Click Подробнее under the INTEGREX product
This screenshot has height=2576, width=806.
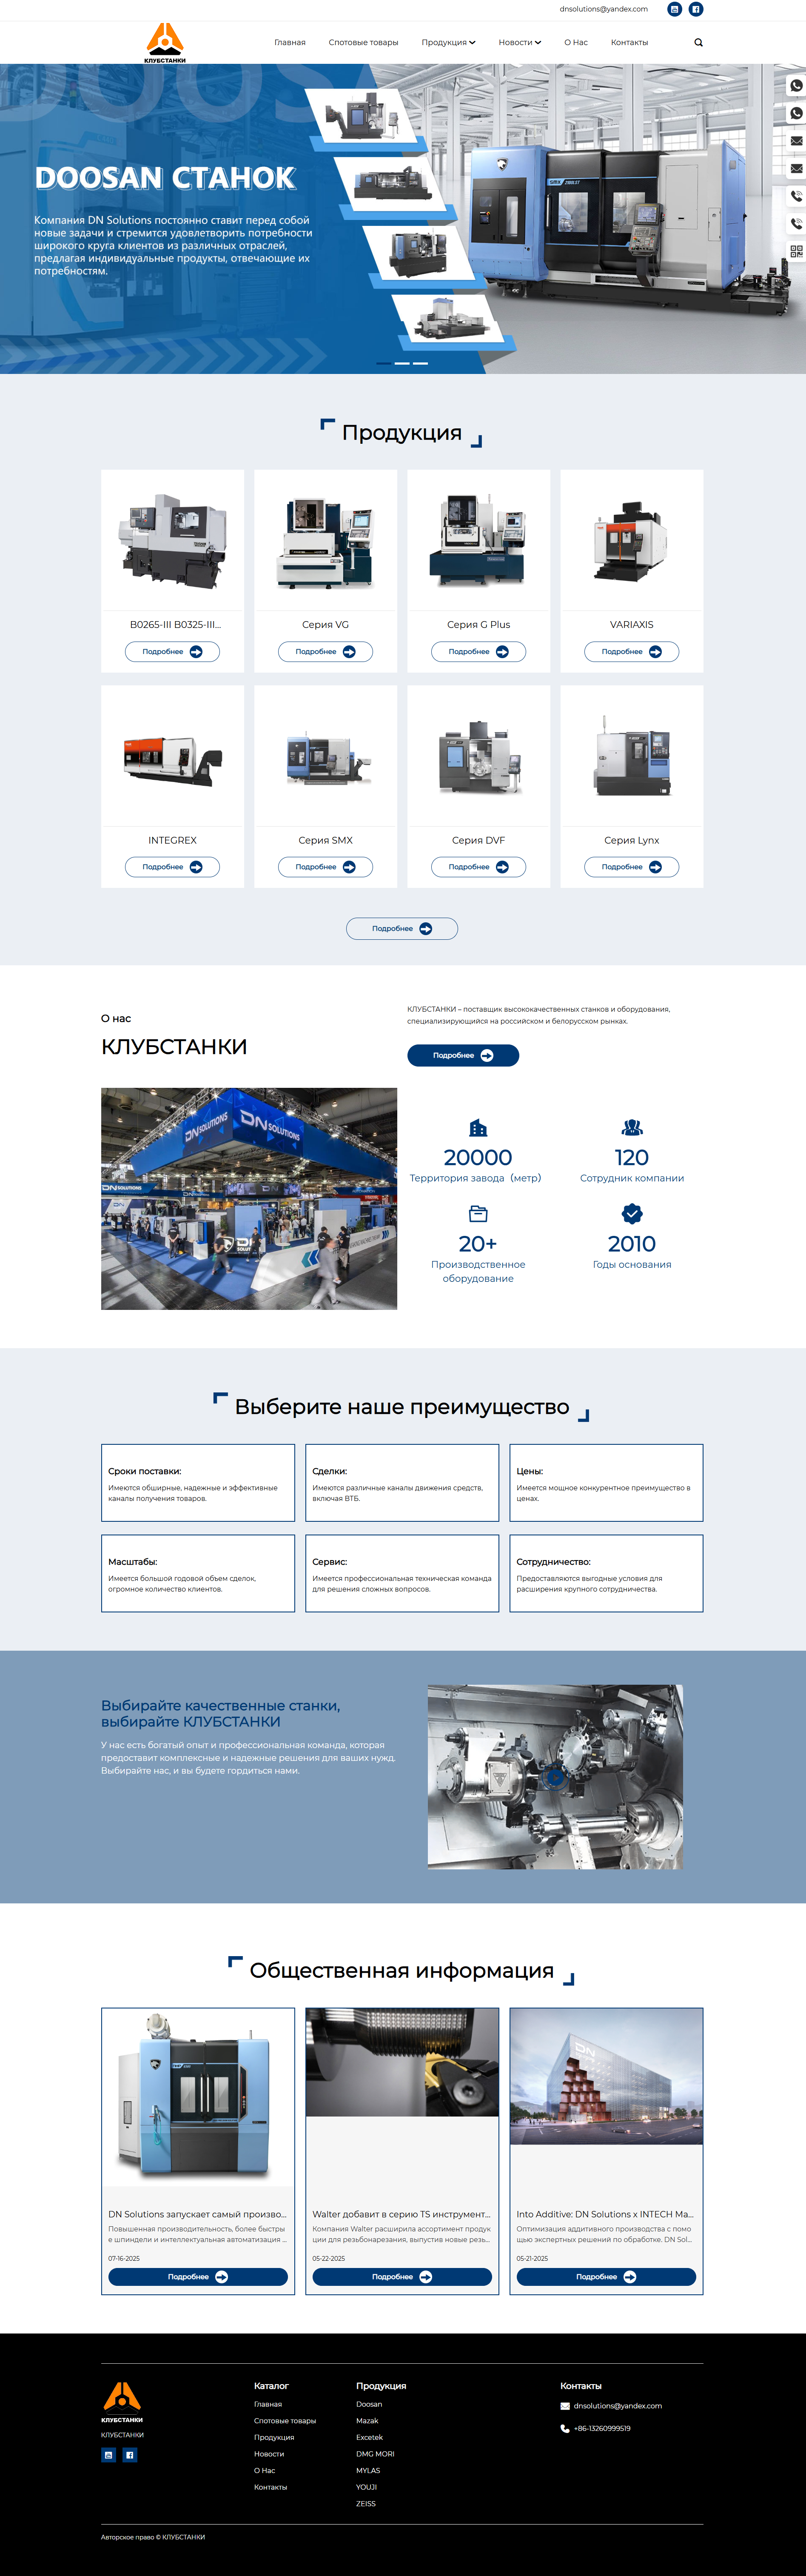(172, 867)
